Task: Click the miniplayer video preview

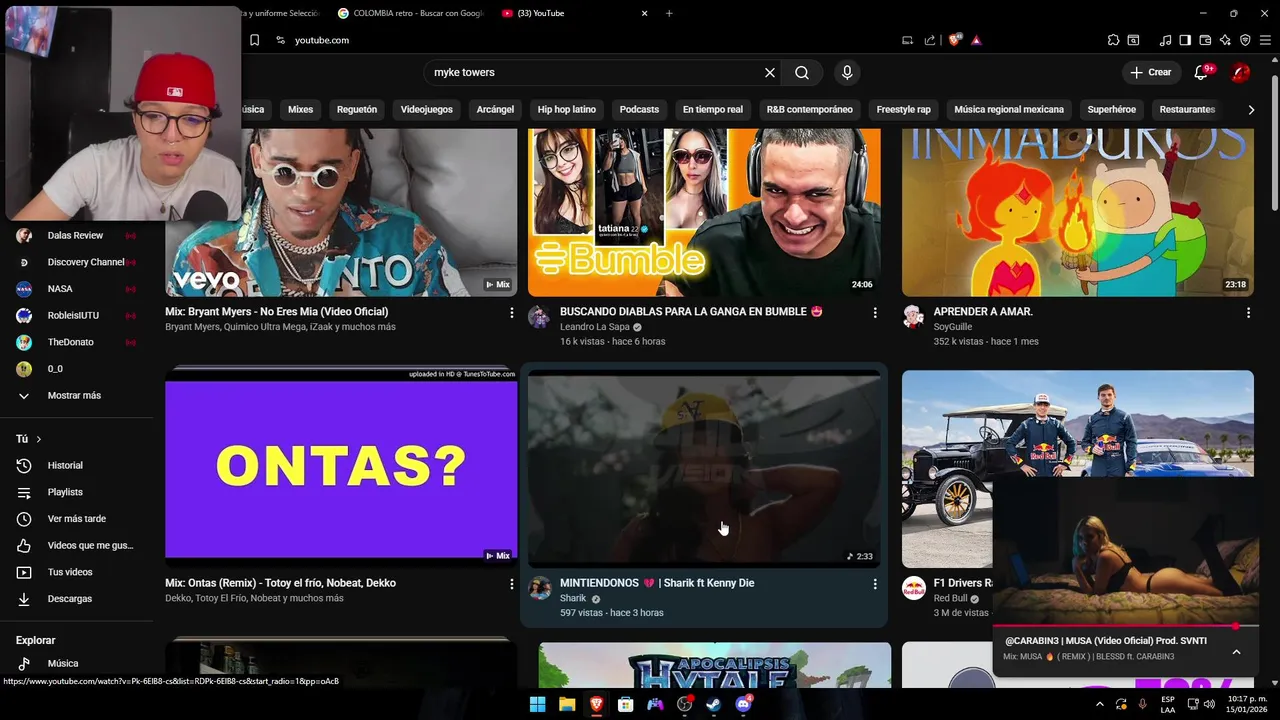Action: [1125, 551]
